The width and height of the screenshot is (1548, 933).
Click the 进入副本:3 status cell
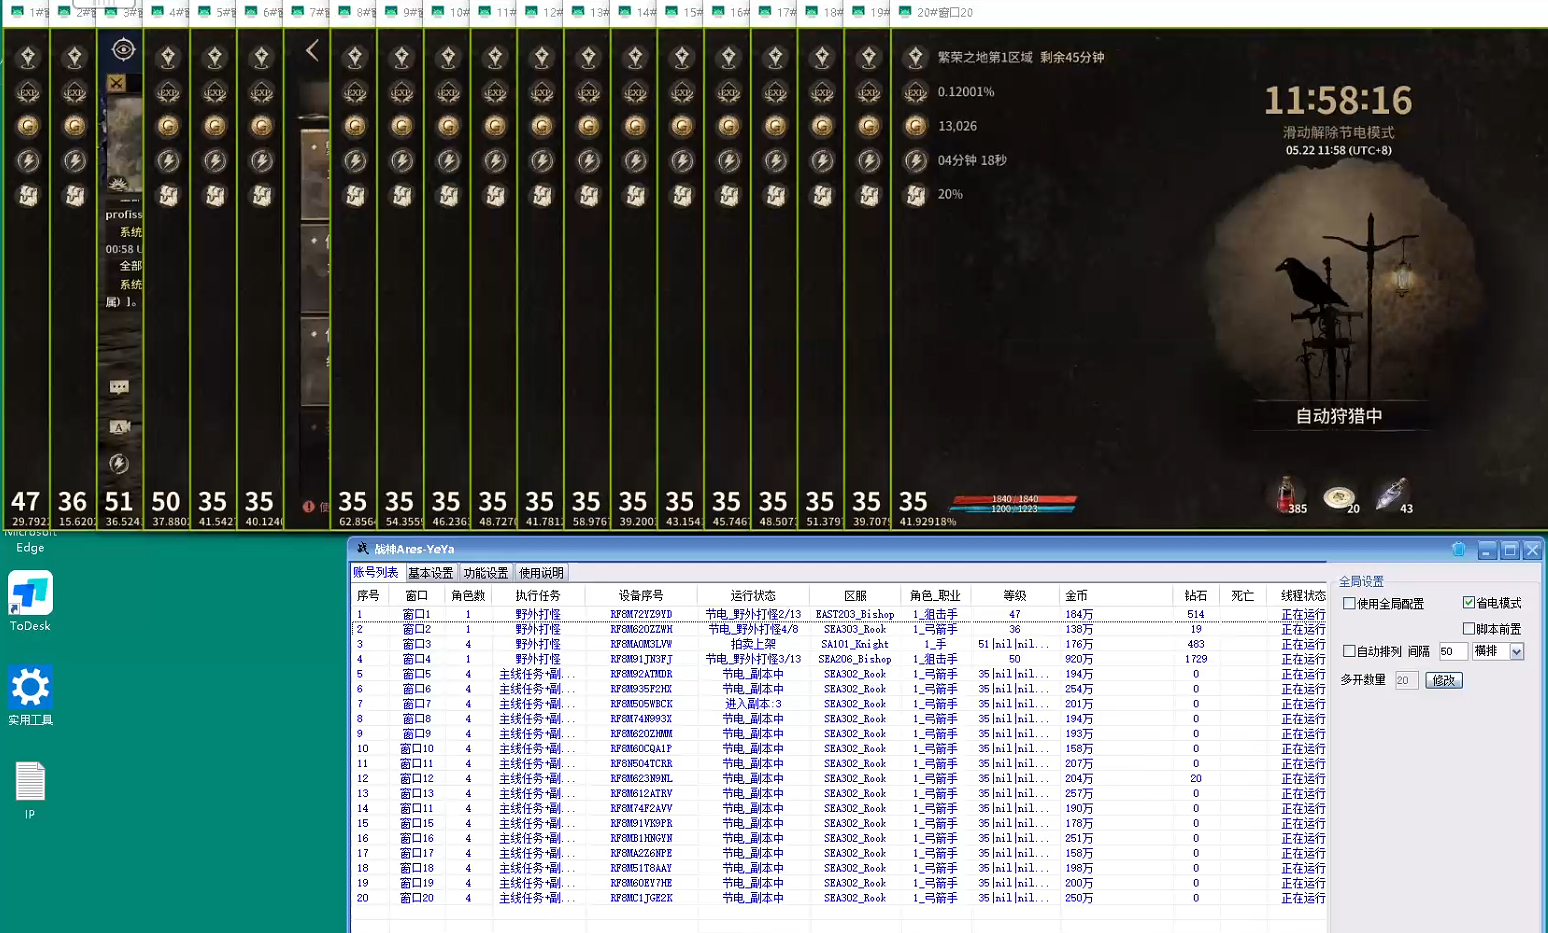click(753, 704)
